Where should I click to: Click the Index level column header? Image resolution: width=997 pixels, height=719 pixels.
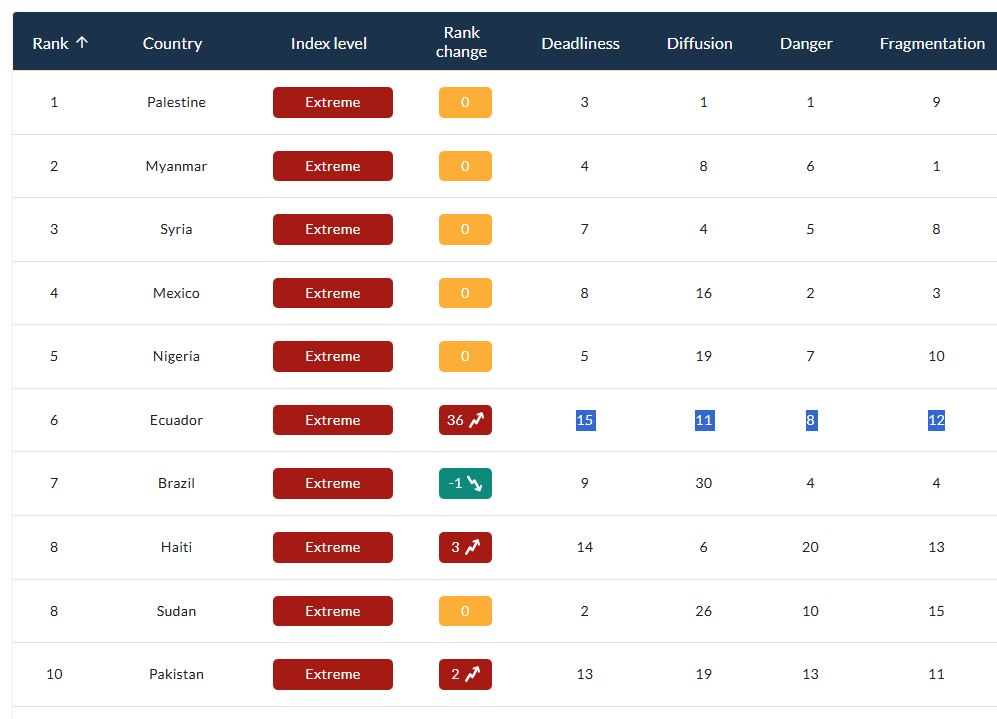click(x=329, y=43)
